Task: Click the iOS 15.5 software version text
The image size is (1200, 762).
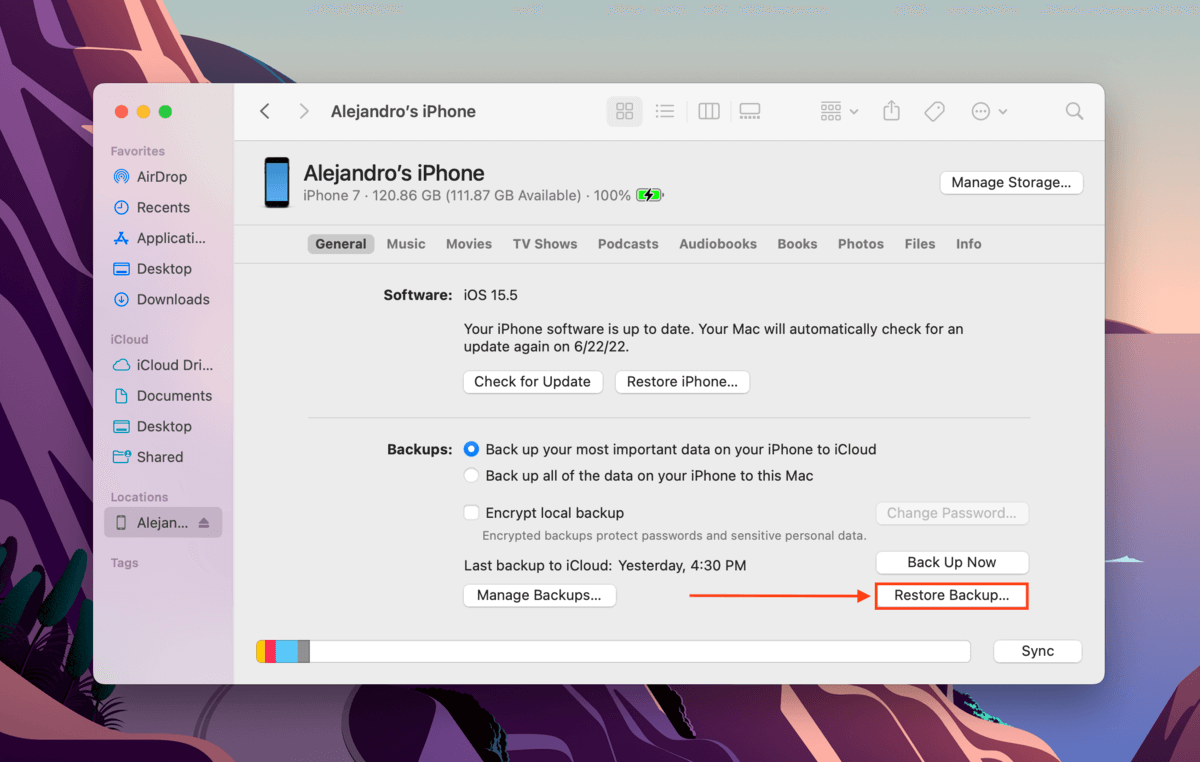Action: 491,296
